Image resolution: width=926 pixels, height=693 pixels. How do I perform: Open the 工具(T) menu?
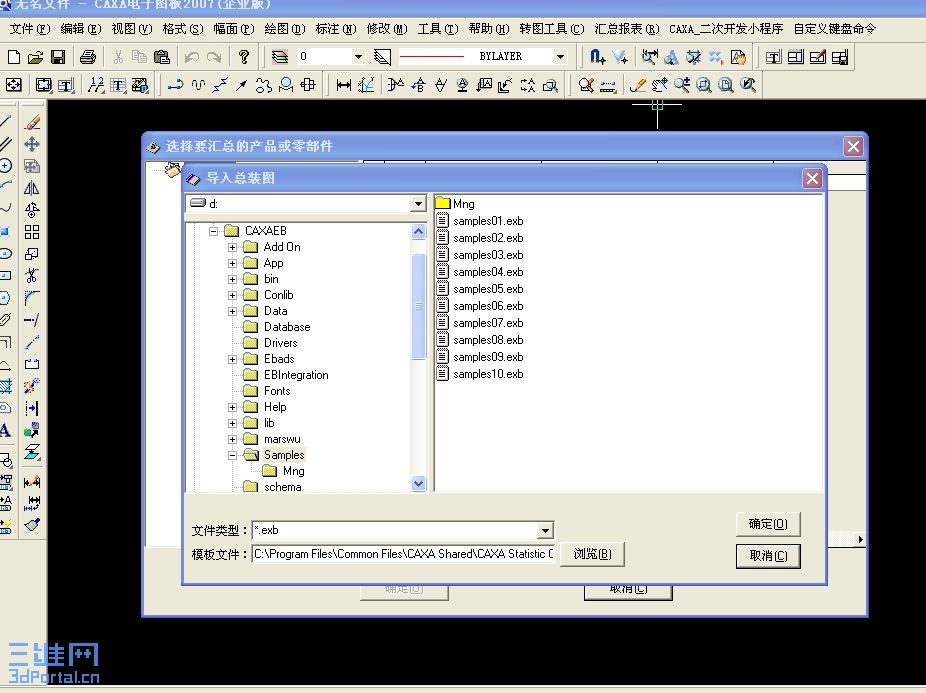pos(438,28)
